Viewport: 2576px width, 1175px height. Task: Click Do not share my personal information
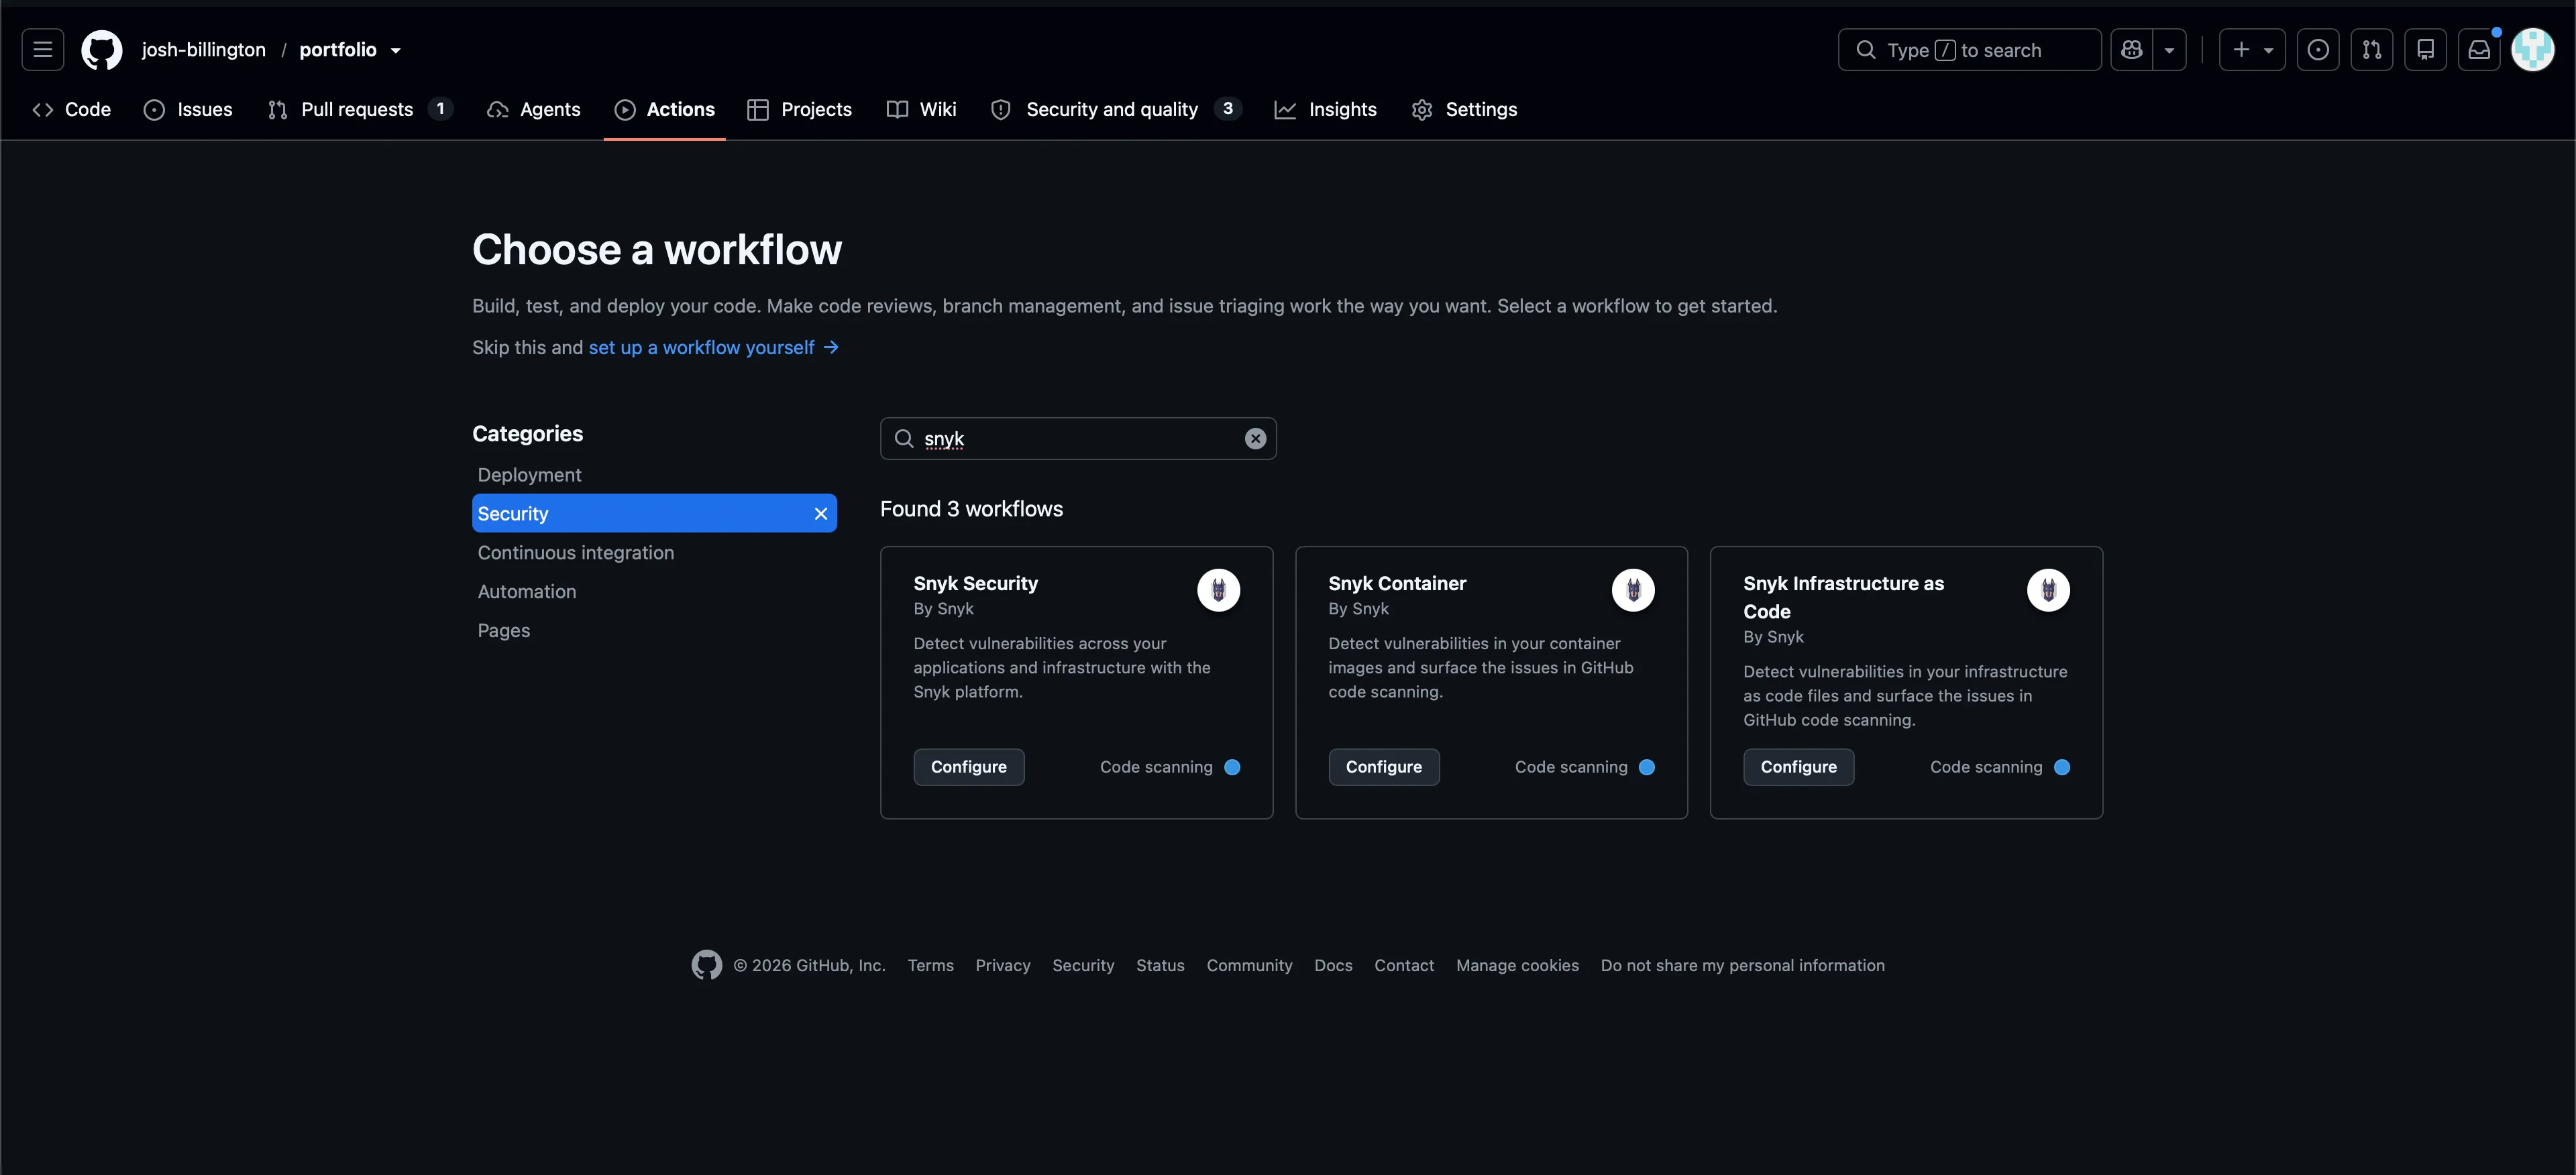pyautogui.click(x=1742, y=965)
